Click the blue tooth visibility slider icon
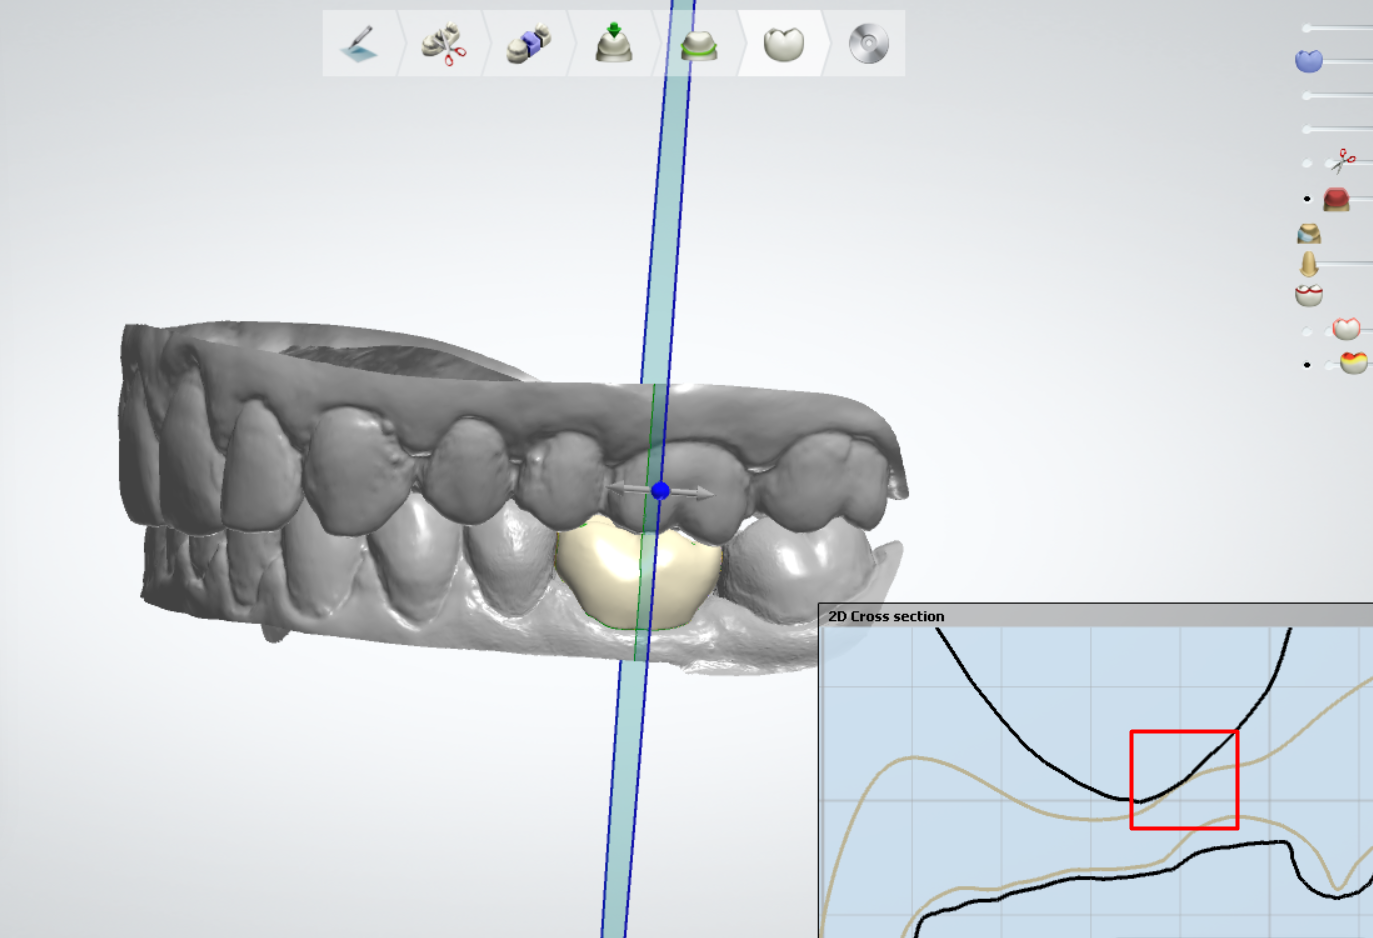 point(1308,61)
